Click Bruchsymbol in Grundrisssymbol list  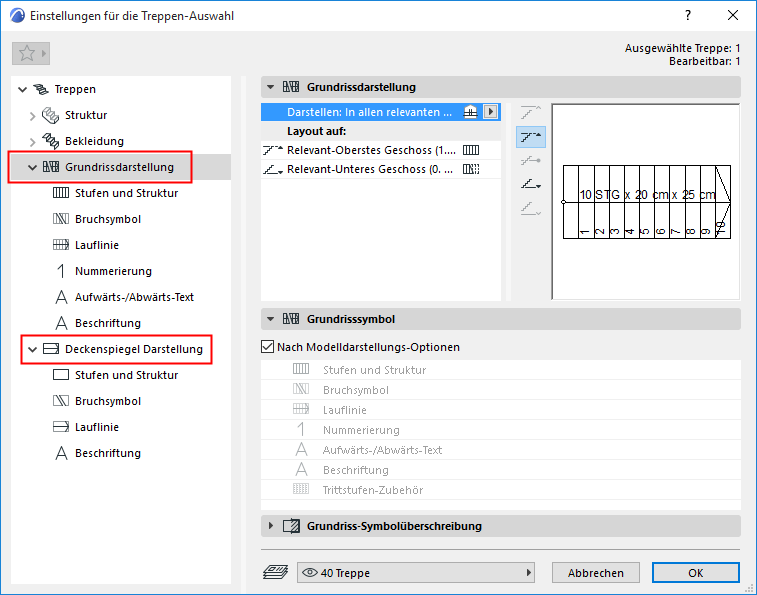pyautogui.click(x=501, y=390)
